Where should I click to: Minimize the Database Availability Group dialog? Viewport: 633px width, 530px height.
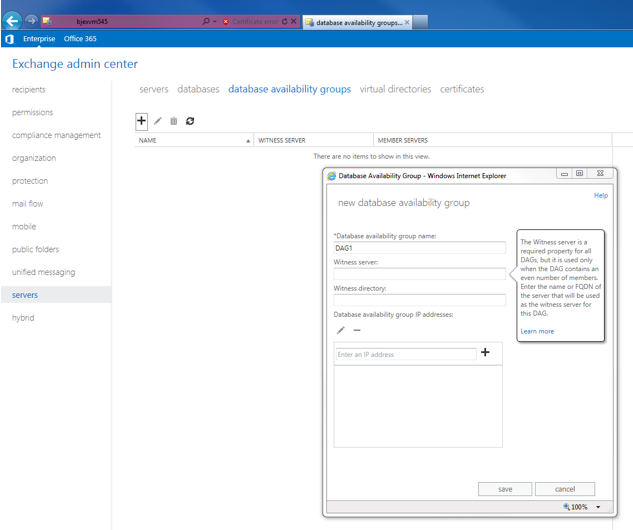click(x=564, y=174)
